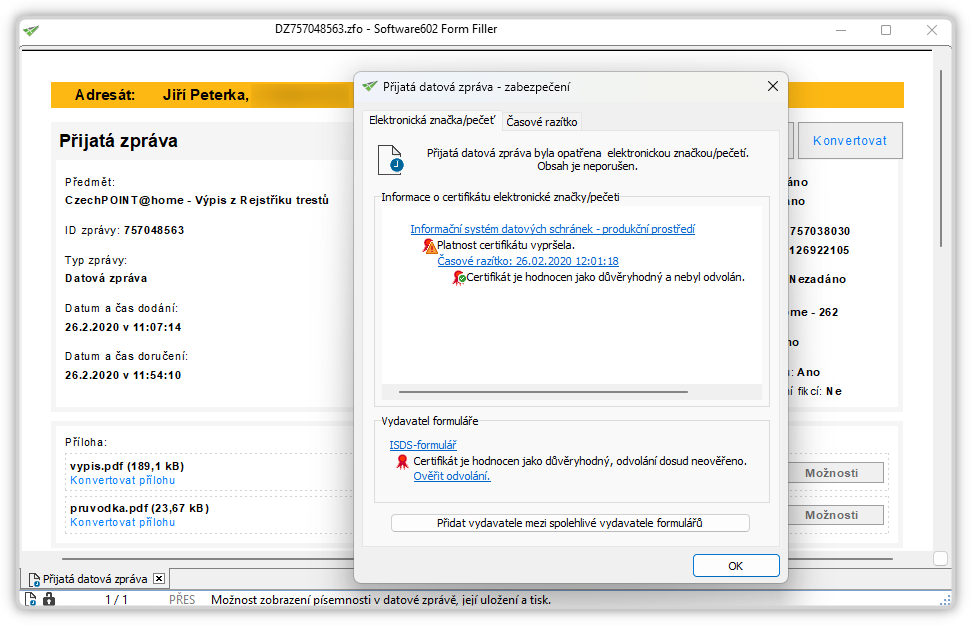The width and height of the screenshot is (971, 625).
Task: Close the security dialog with the X button
Action: click(x=772, y=86)
